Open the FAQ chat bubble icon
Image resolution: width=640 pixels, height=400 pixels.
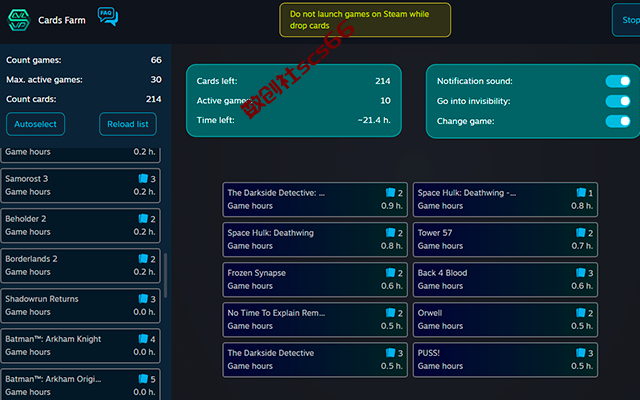click(x=108, y=16)
